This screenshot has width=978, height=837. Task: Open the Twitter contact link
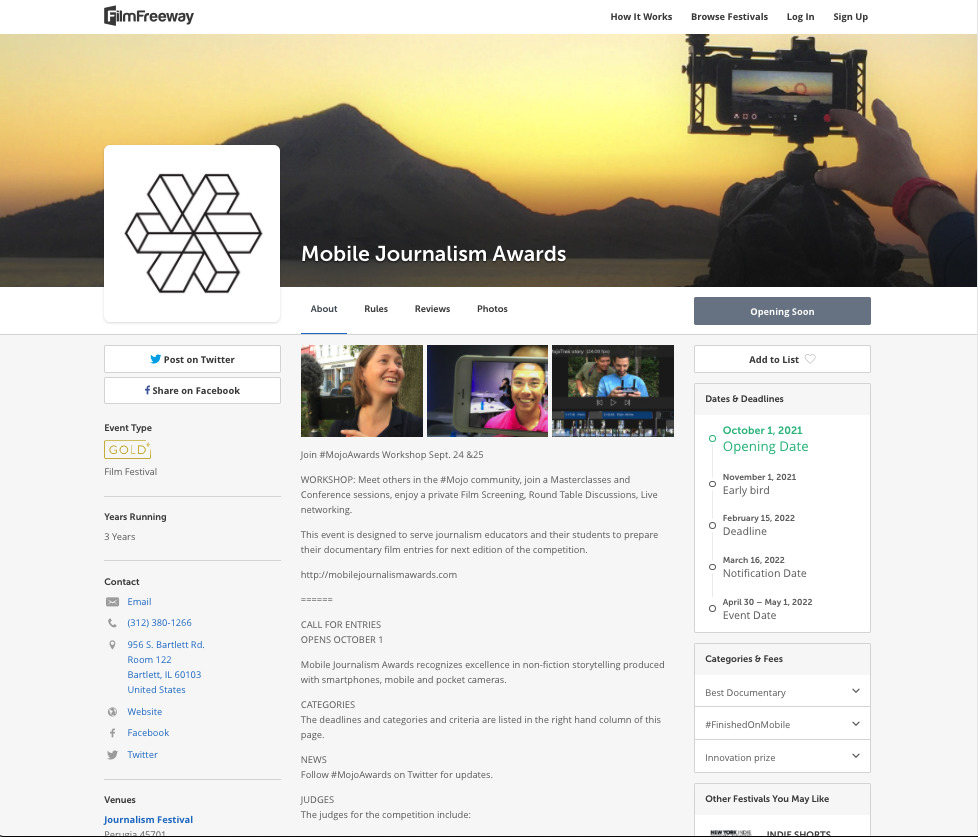142,755
